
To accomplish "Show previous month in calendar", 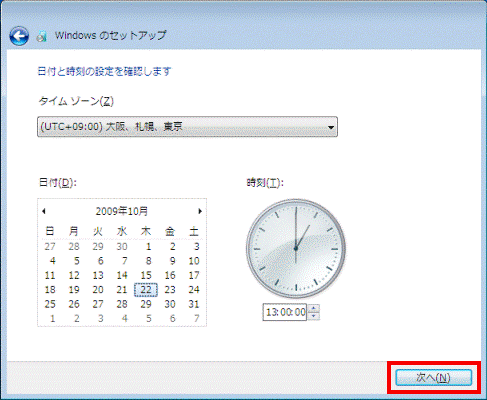I will 44,211.
